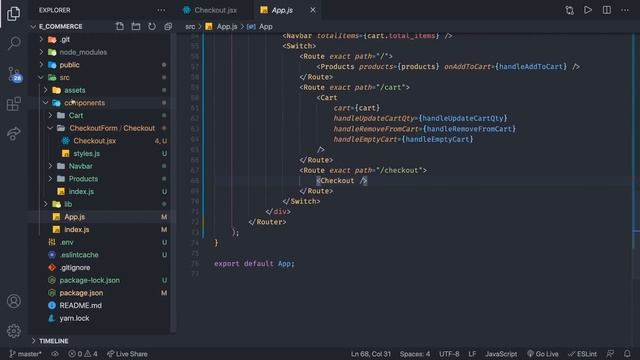The width and height of the screenshot is (640, 360).
Task: Open the Explorer view in activity bar
Action: point(13,13)
